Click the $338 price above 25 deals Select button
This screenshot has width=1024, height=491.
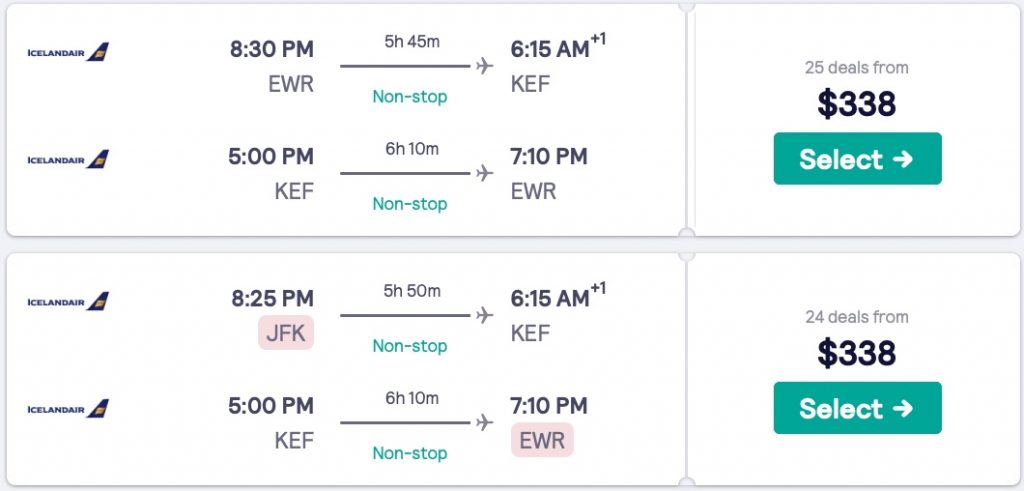pos(857,104)
